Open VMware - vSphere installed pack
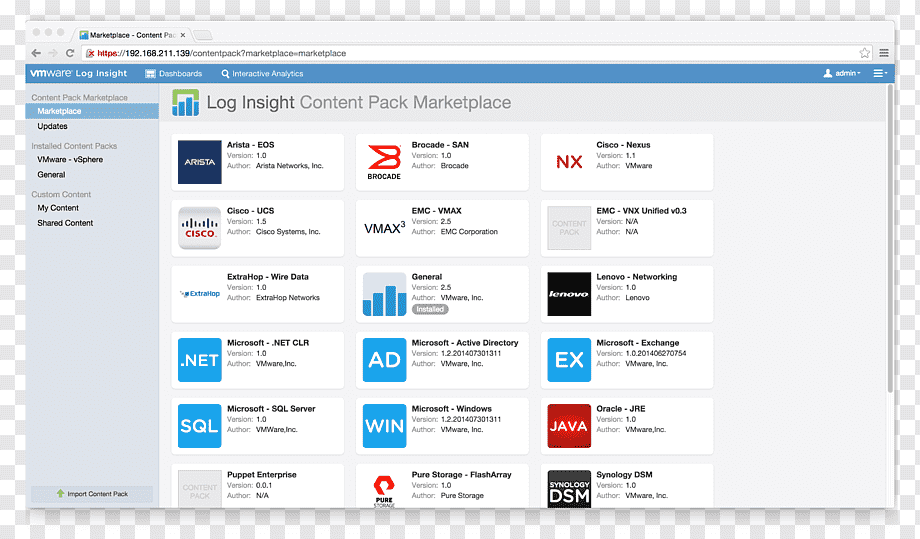The image size is (920, 539). pos(70,160)
